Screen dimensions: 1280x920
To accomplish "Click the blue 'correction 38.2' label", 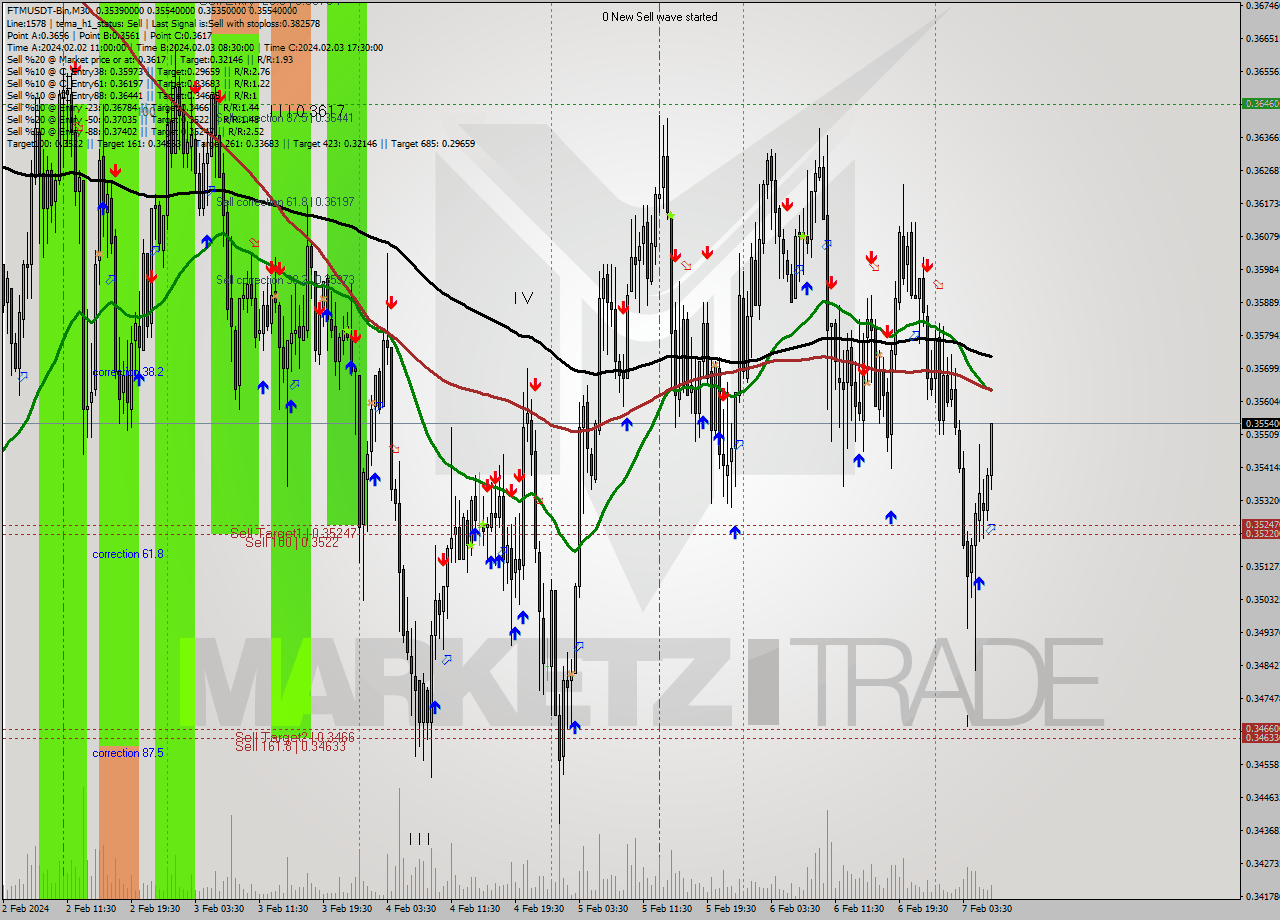I will coord(128,371).
